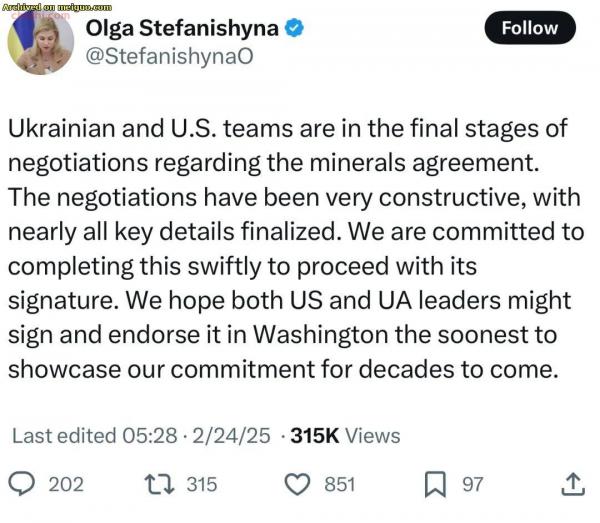
Task: Open Olga Stefanishyna's profile picture
Action: click(x=41, y=42)
